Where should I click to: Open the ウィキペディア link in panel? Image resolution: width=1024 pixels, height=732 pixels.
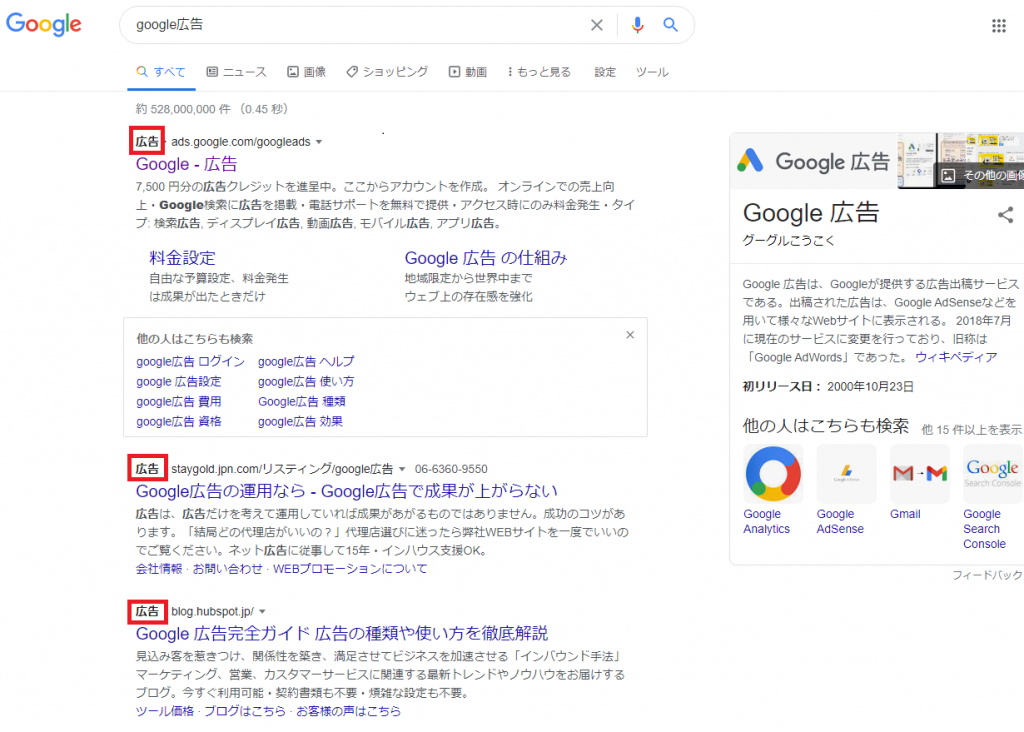tap(956, 357)
